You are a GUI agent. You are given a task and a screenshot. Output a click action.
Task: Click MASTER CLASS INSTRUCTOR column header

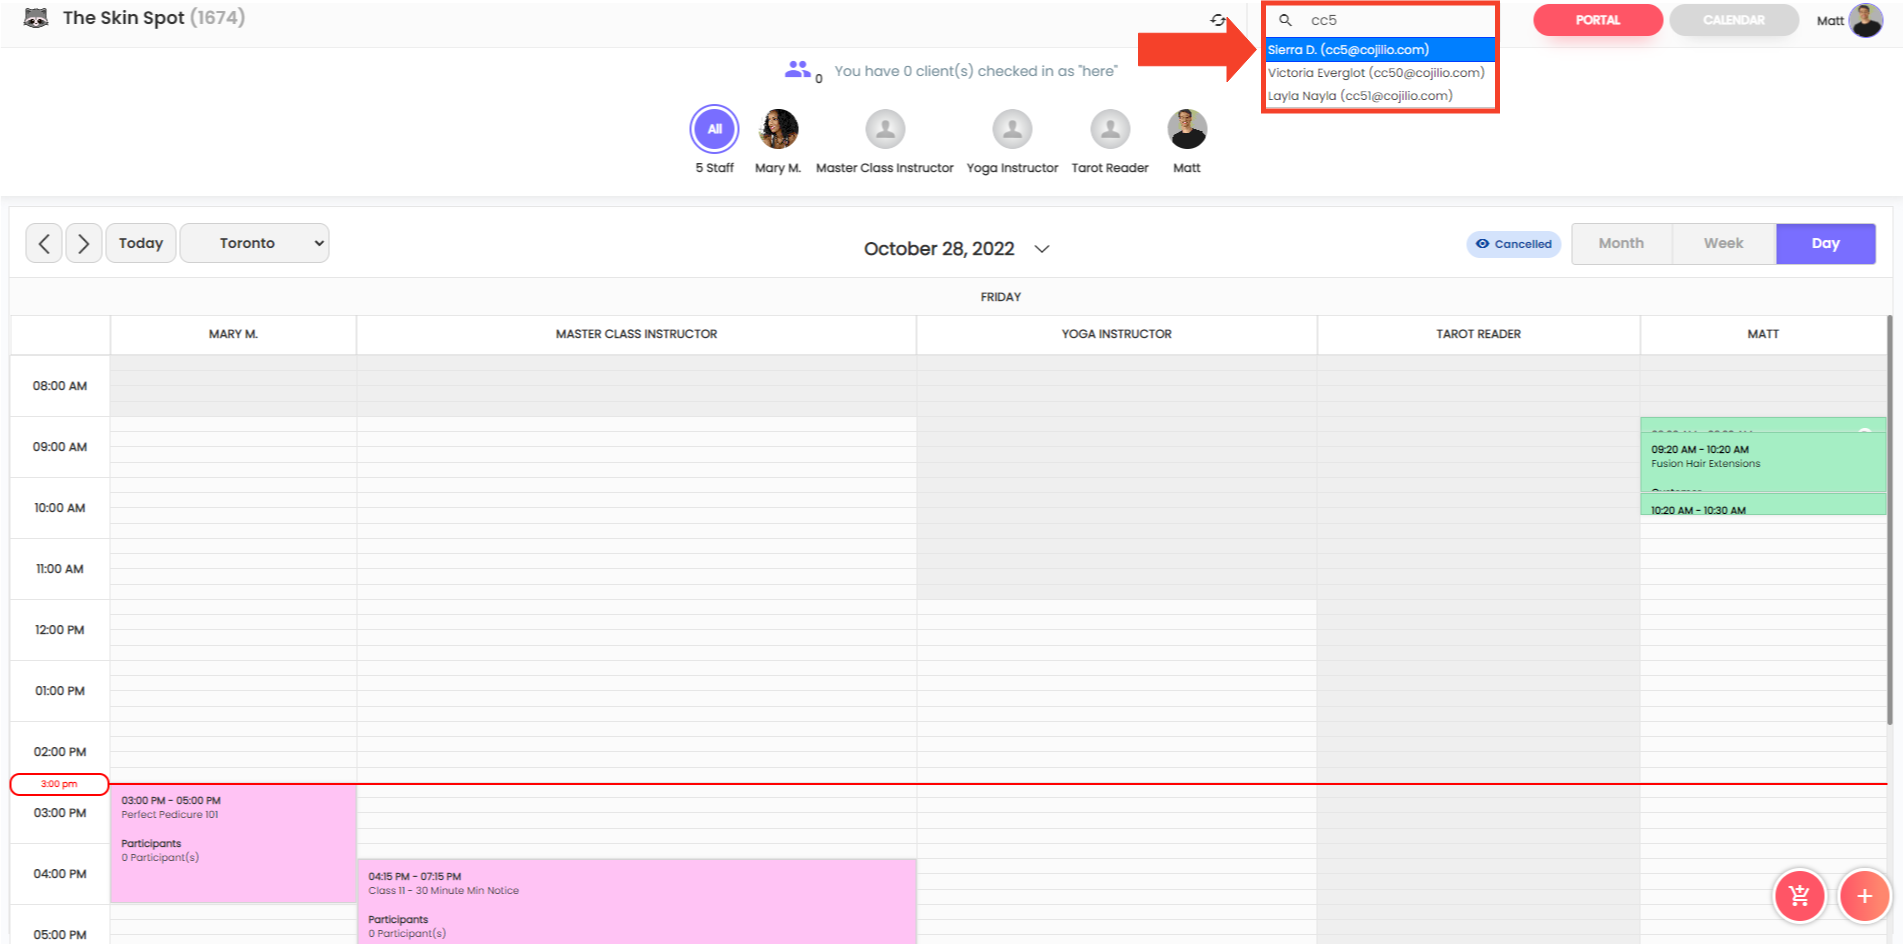636,334
